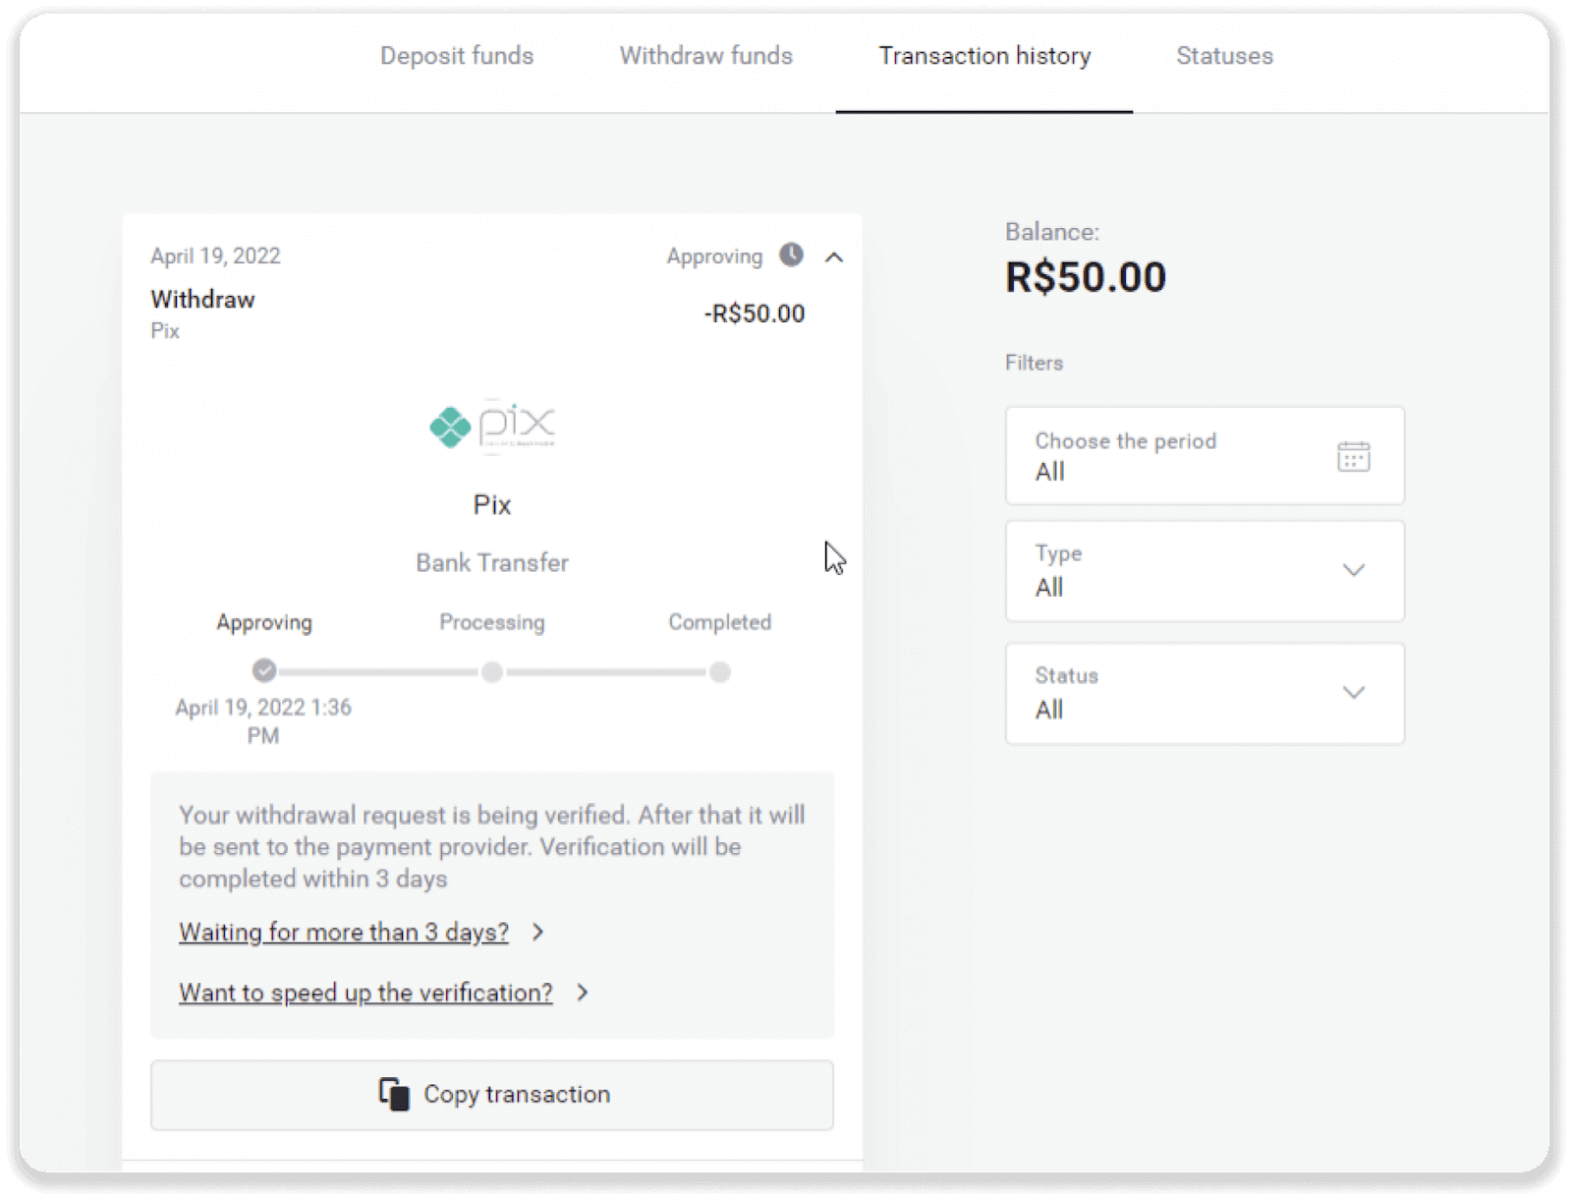Click the Processing dot on the progress tracker
Screen dimensions: 1572x1200
pos(492,672)
